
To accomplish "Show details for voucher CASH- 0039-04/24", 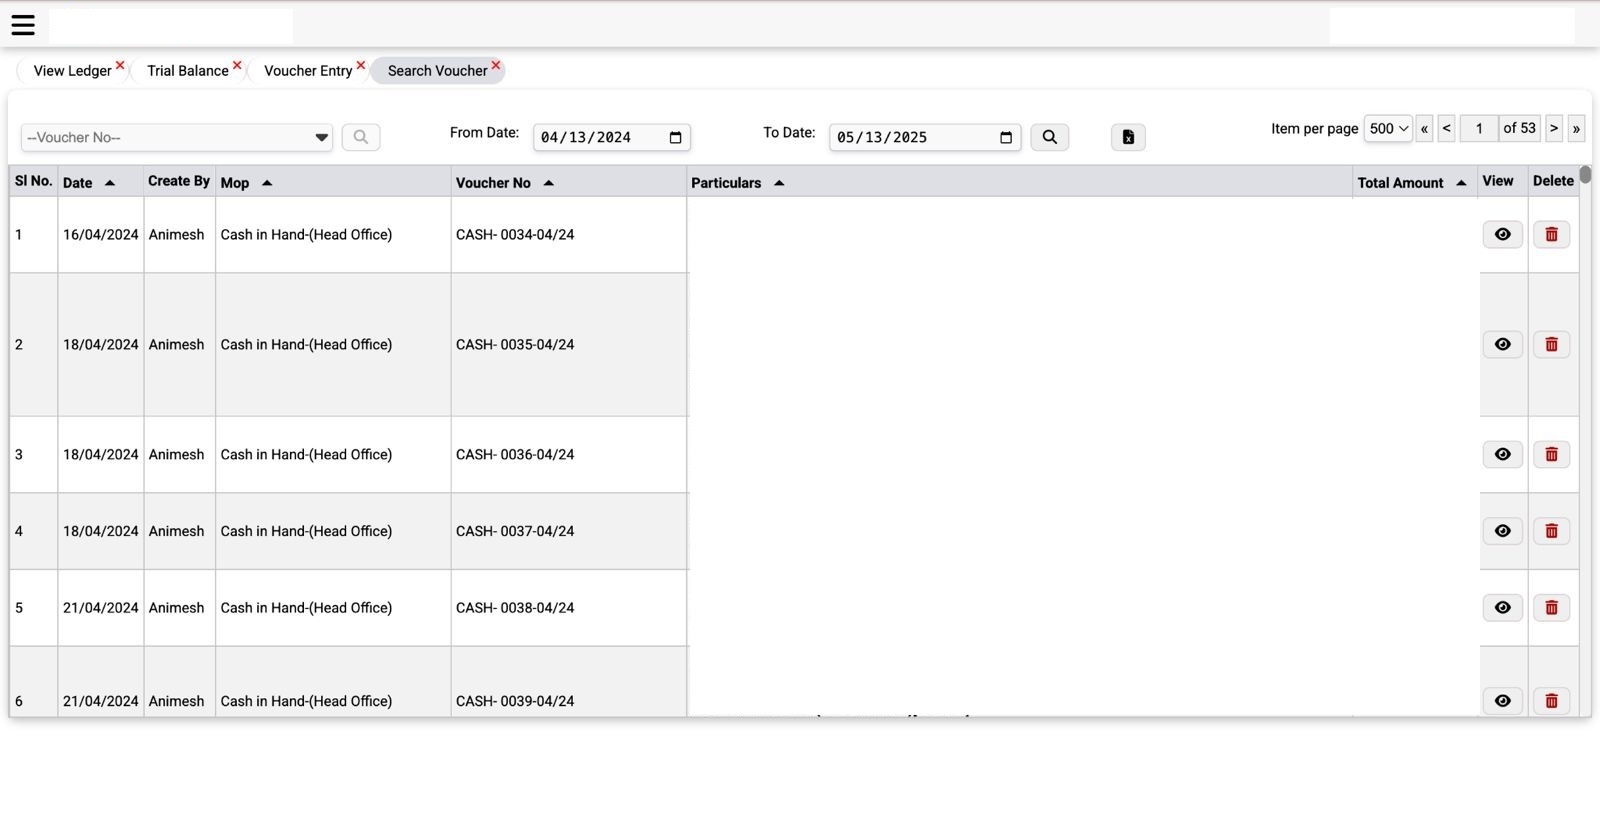I will tap(1502, 701).
